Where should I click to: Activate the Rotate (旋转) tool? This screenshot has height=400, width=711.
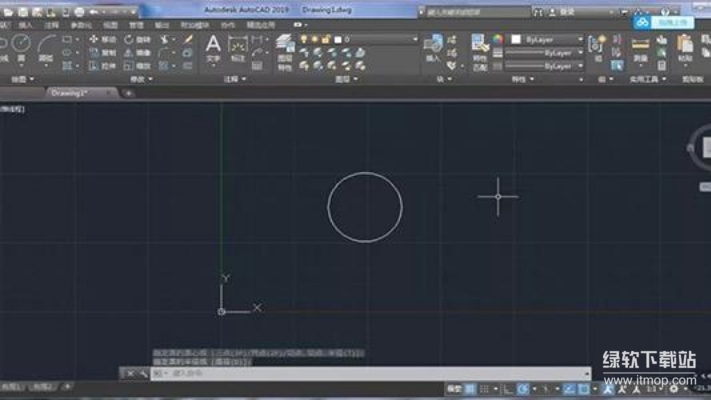pyautogui.click(x=137, y=40)
